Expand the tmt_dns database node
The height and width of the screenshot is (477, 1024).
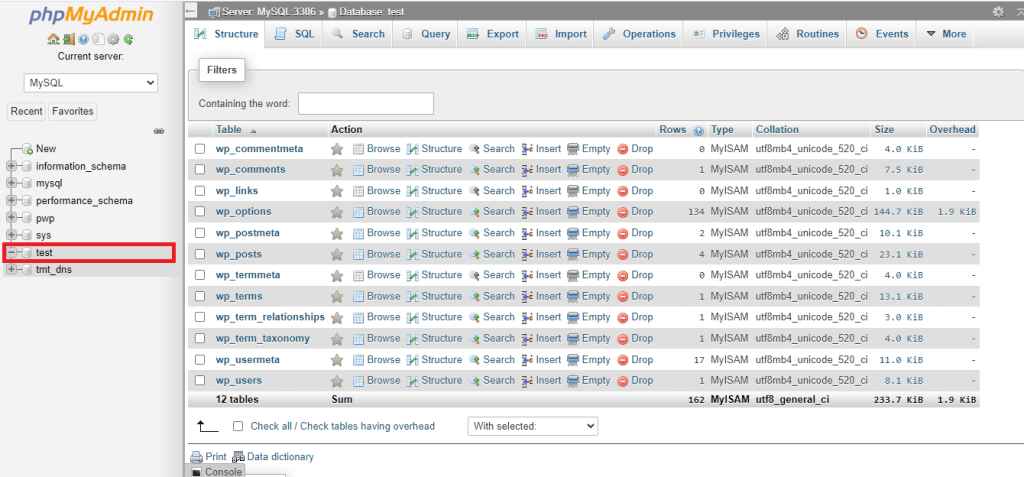coord(11,269)
